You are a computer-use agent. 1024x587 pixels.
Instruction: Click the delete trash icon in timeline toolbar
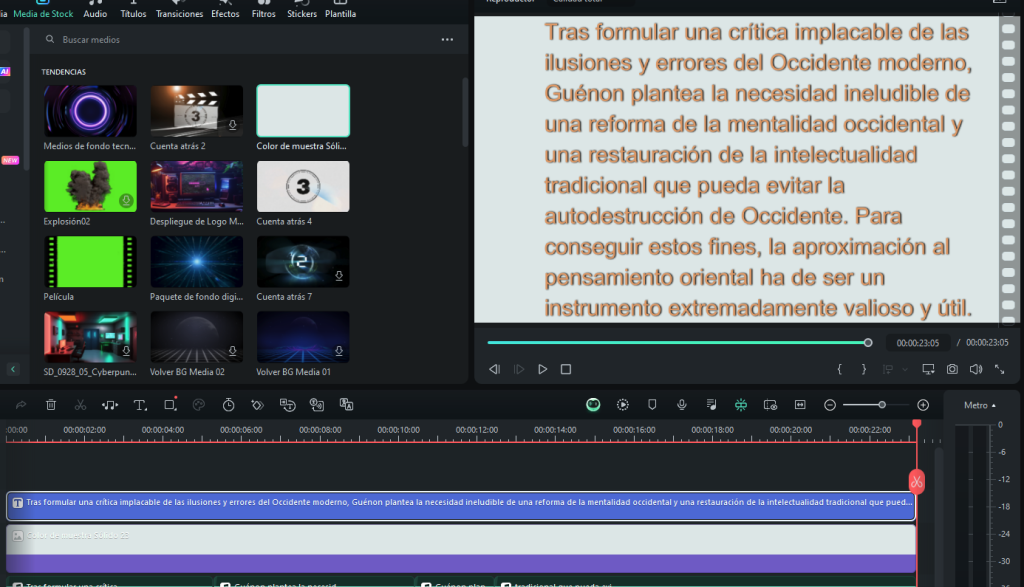(x=51, y=405)
